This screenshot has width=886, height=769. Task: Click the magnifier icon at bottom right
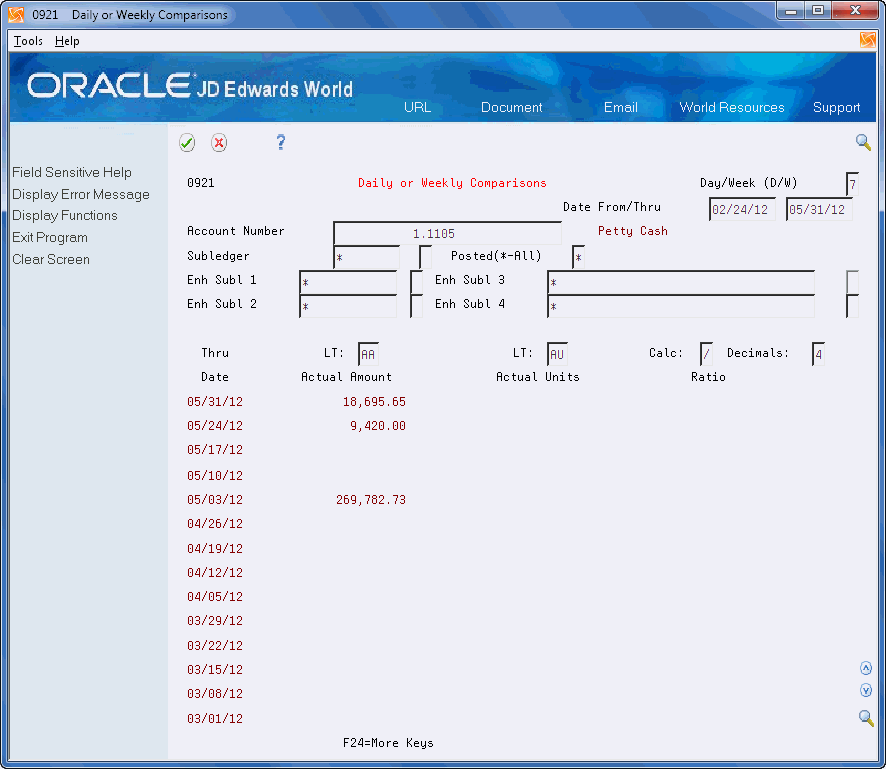tap(866, 718)
